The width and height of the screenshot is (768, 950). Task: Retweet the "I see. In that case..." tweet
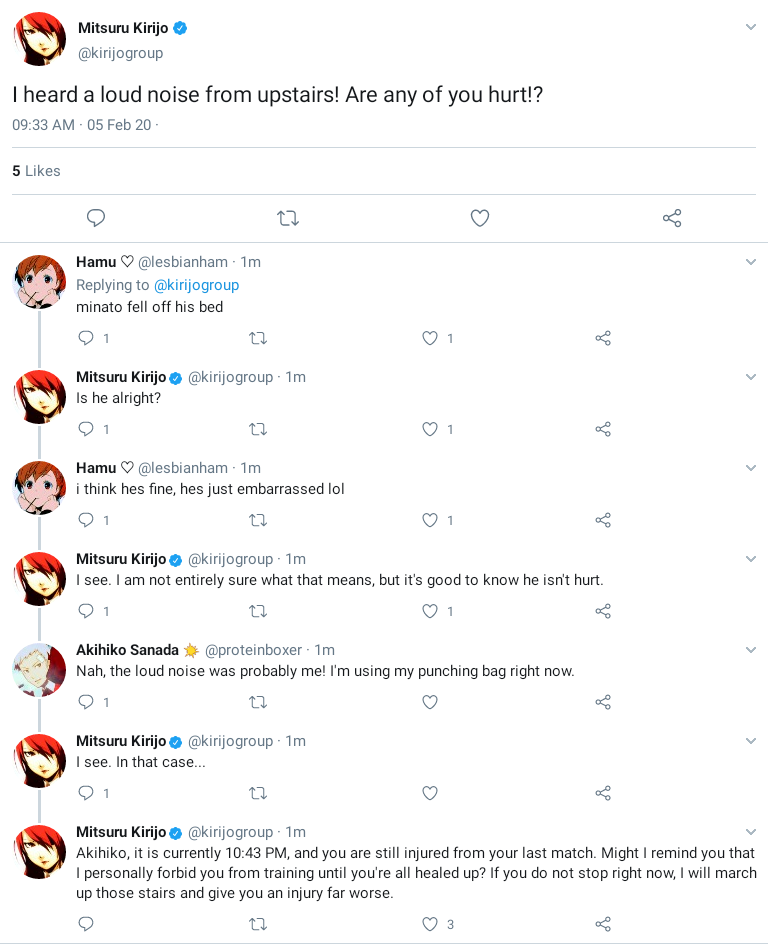pyautogui.click(x=257, y=793)
